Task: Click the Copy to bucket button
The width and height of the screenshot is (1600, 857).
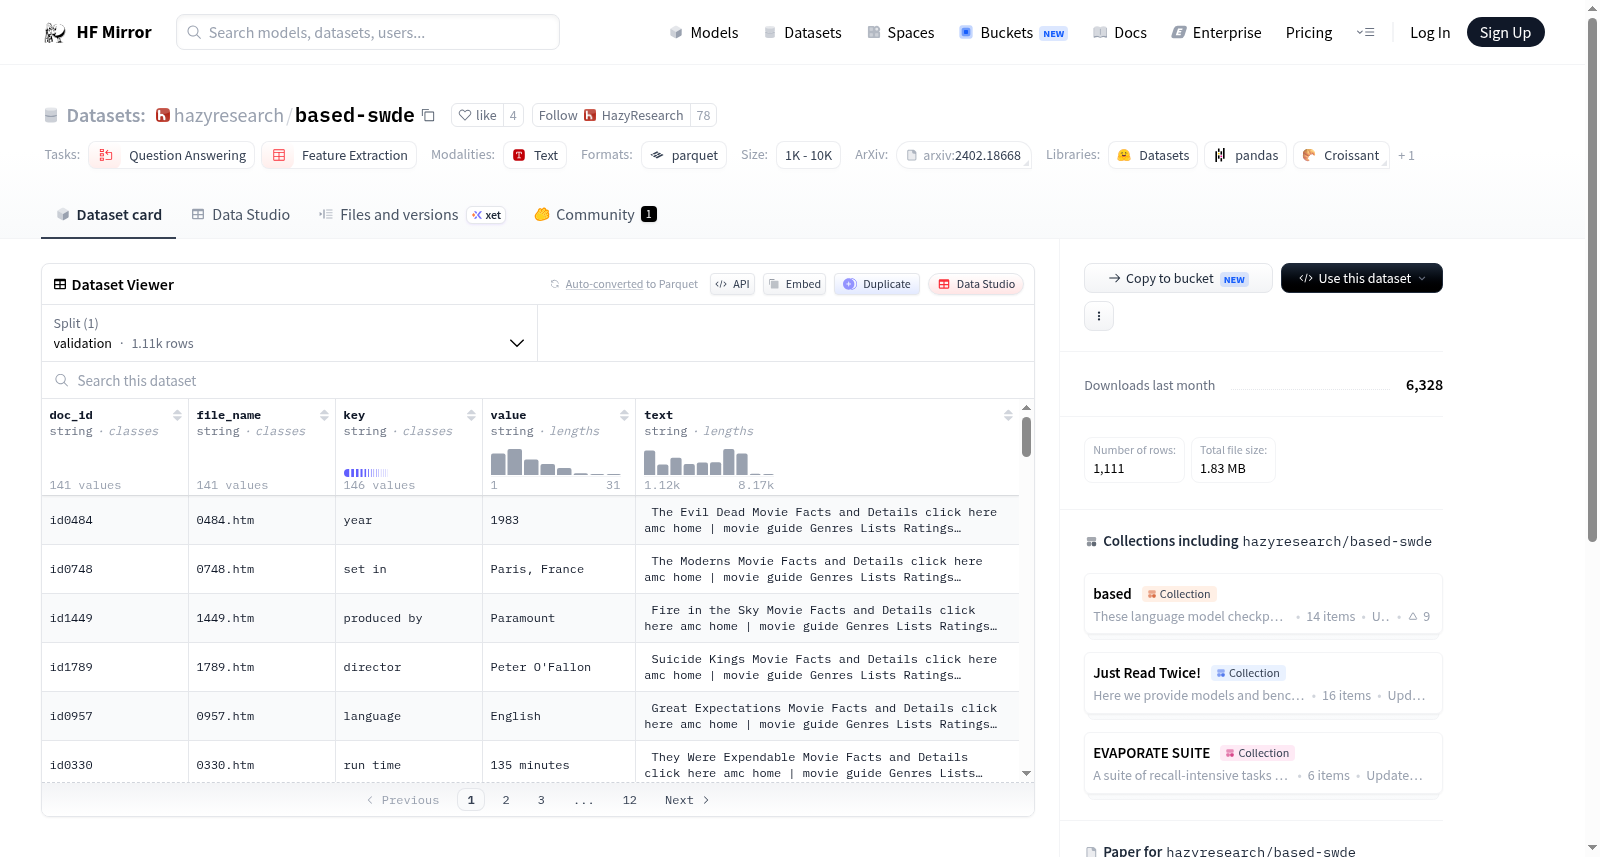Action: click(1178, 278)
